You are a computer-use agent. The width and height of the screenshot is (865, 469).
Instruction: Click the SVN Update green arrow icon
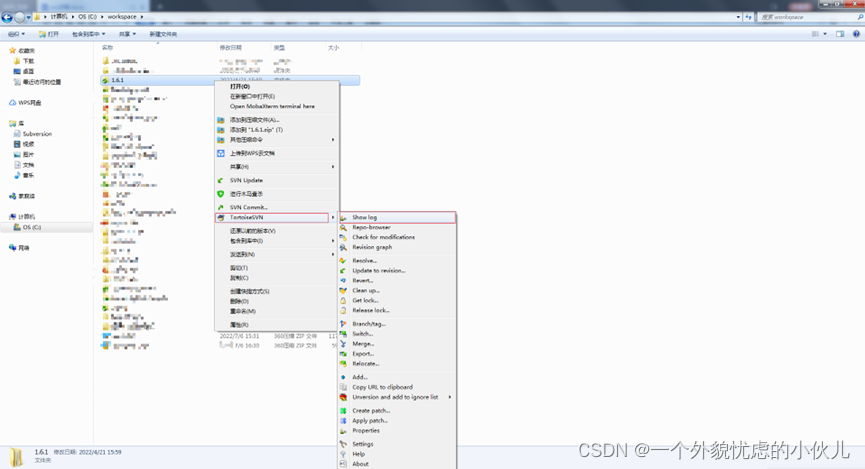[x=221, y=180]
